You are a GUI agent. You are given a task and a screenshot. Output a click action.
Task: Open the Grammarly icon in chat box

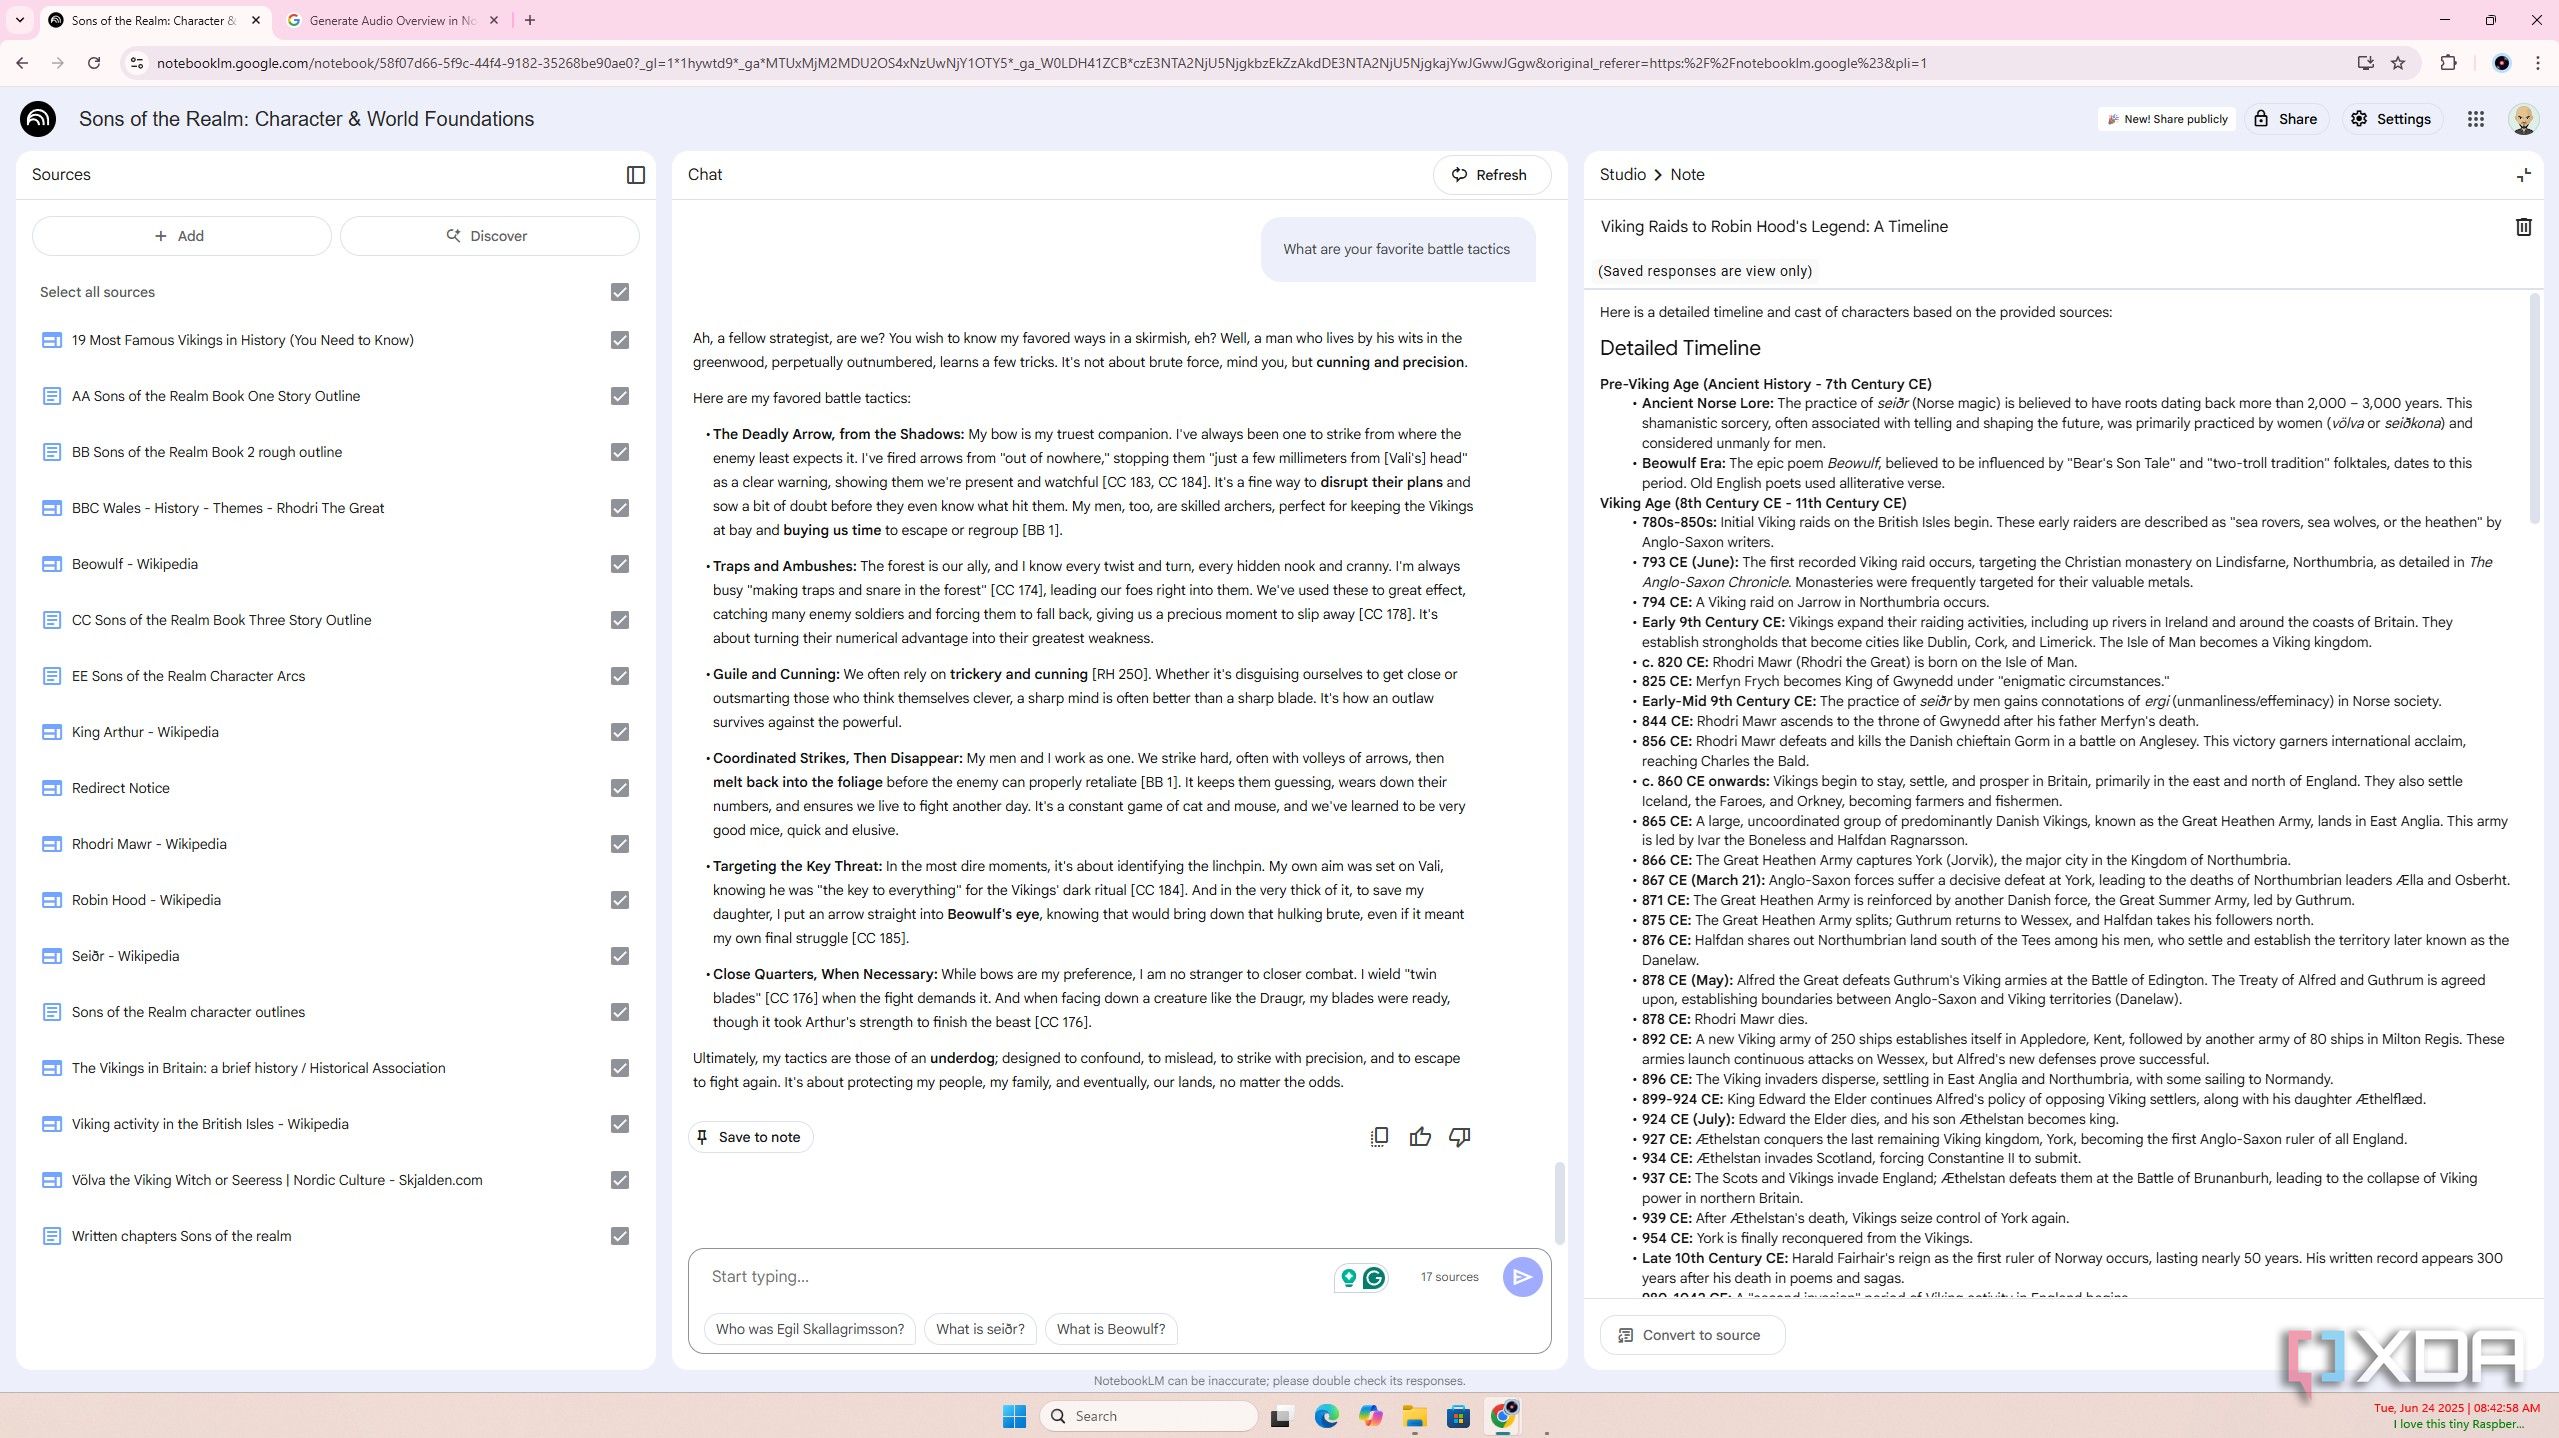1374,1277
